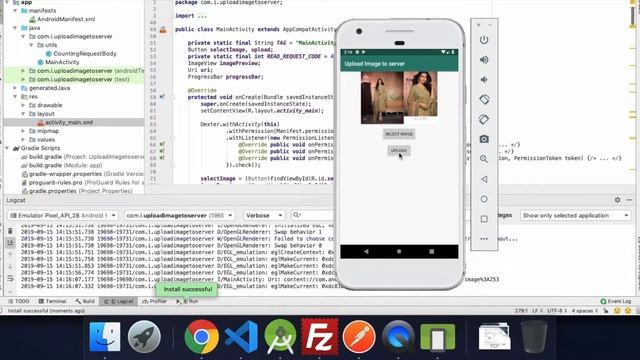Collapse the manifests folder
Image resolution: width=640 pixels, height=360 pixels.
click(16, 11)
